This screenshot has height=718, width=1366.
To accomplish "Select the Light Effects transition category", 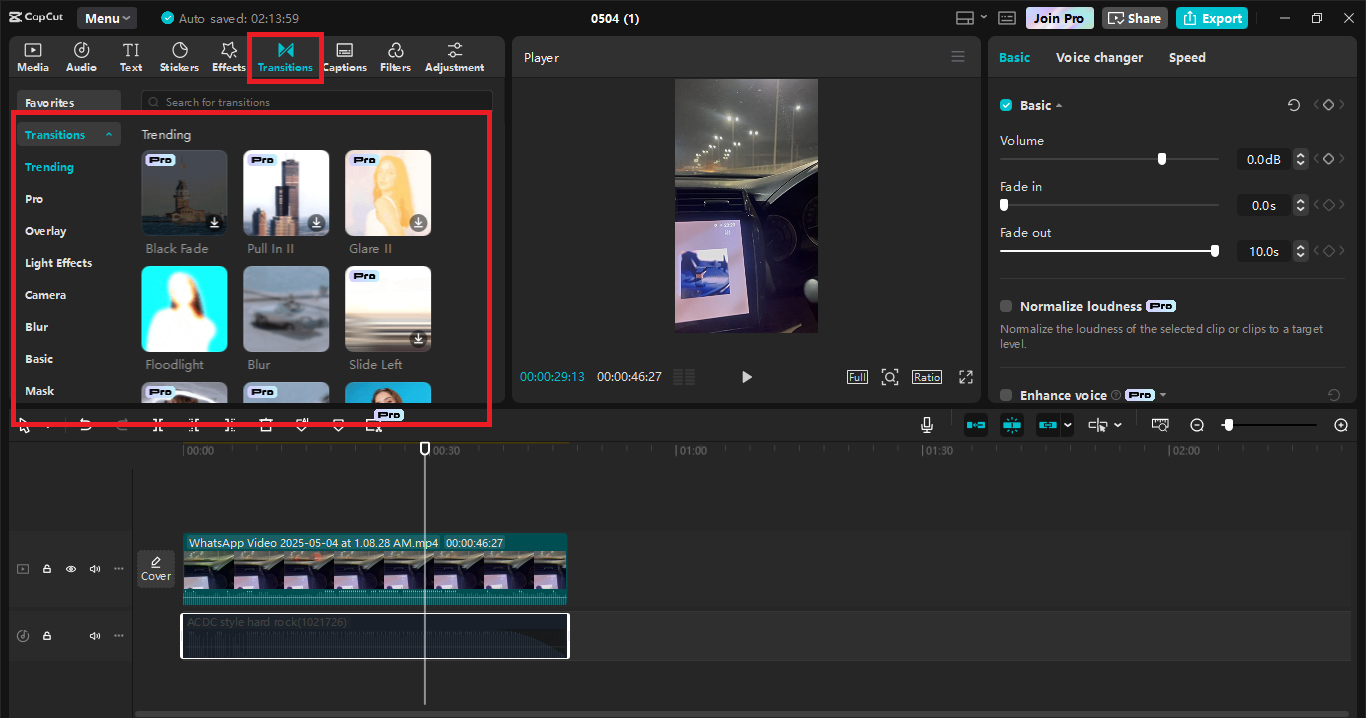I will (58, 263).
